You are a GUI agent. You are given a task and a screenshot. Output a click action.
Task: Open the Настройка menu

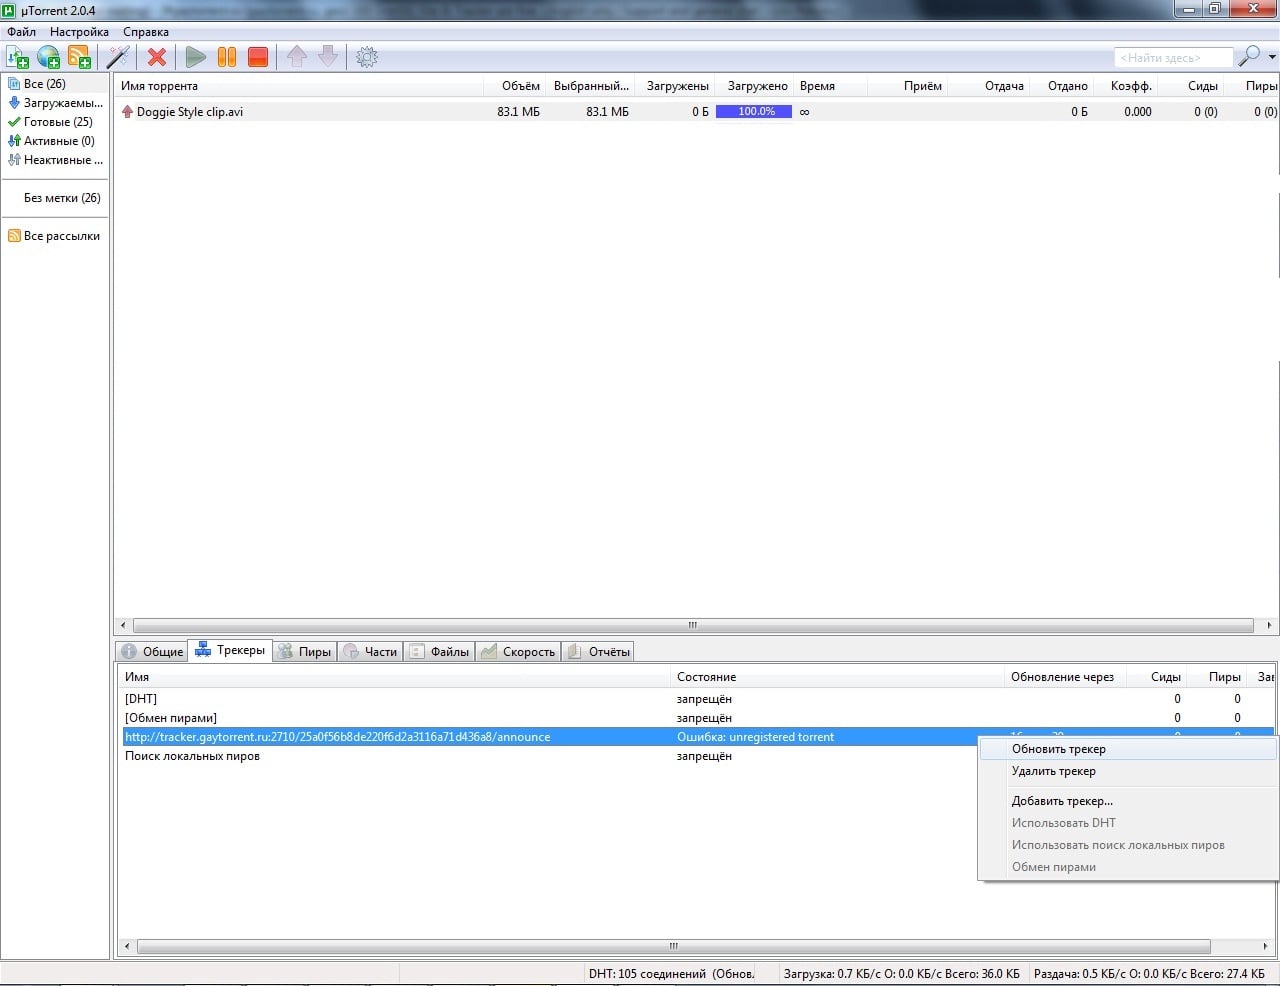coord(79,32)
